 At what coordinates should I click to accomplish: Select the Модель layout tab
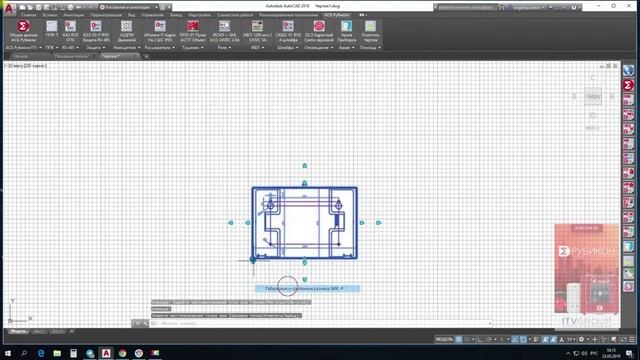[18, 331]
